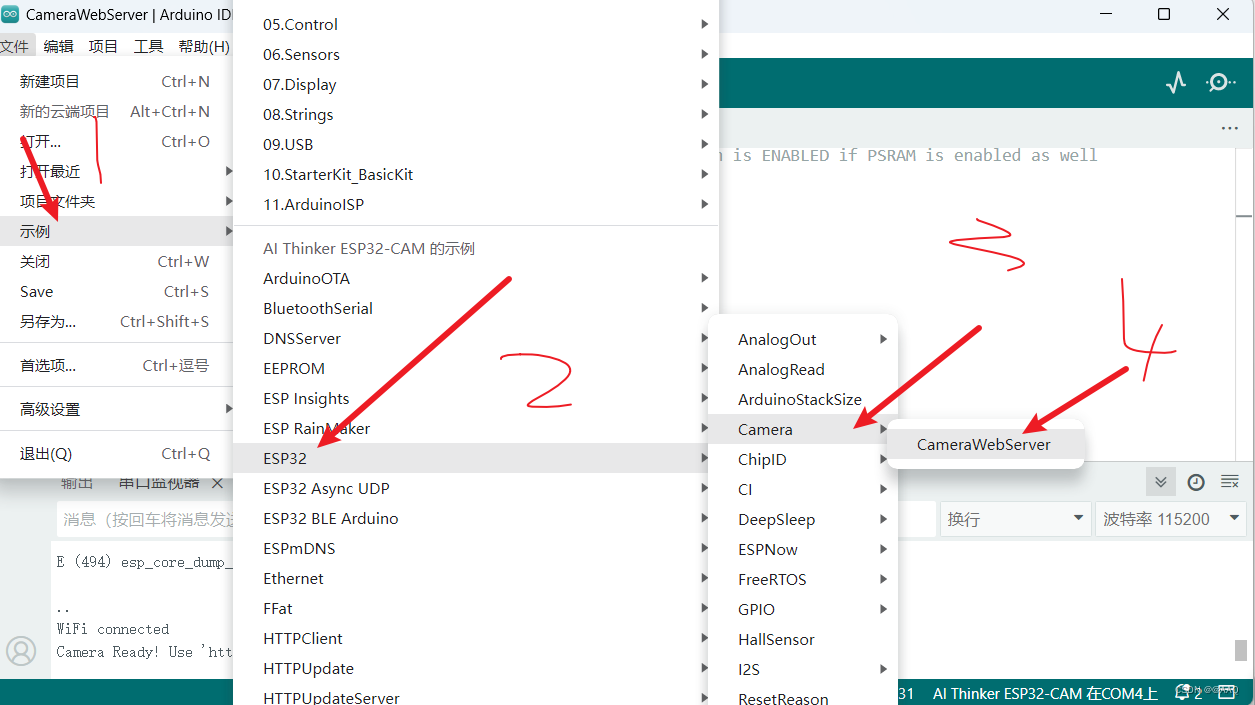
Task: Open the 帮助(H) menu
Action: (203, 46)
